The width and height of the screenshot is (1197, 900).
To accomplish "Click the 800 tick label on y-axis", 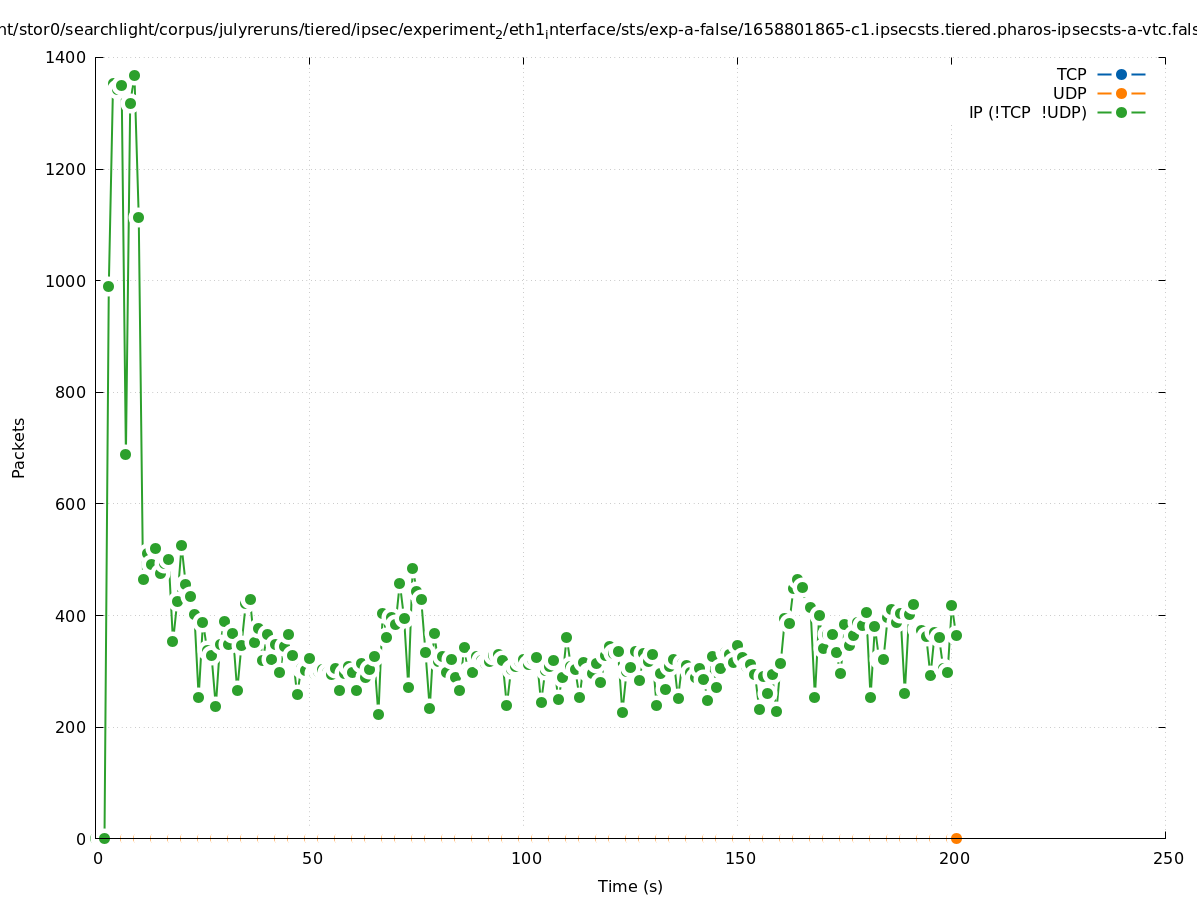I will pyautogui.click(x=69, y=393).
